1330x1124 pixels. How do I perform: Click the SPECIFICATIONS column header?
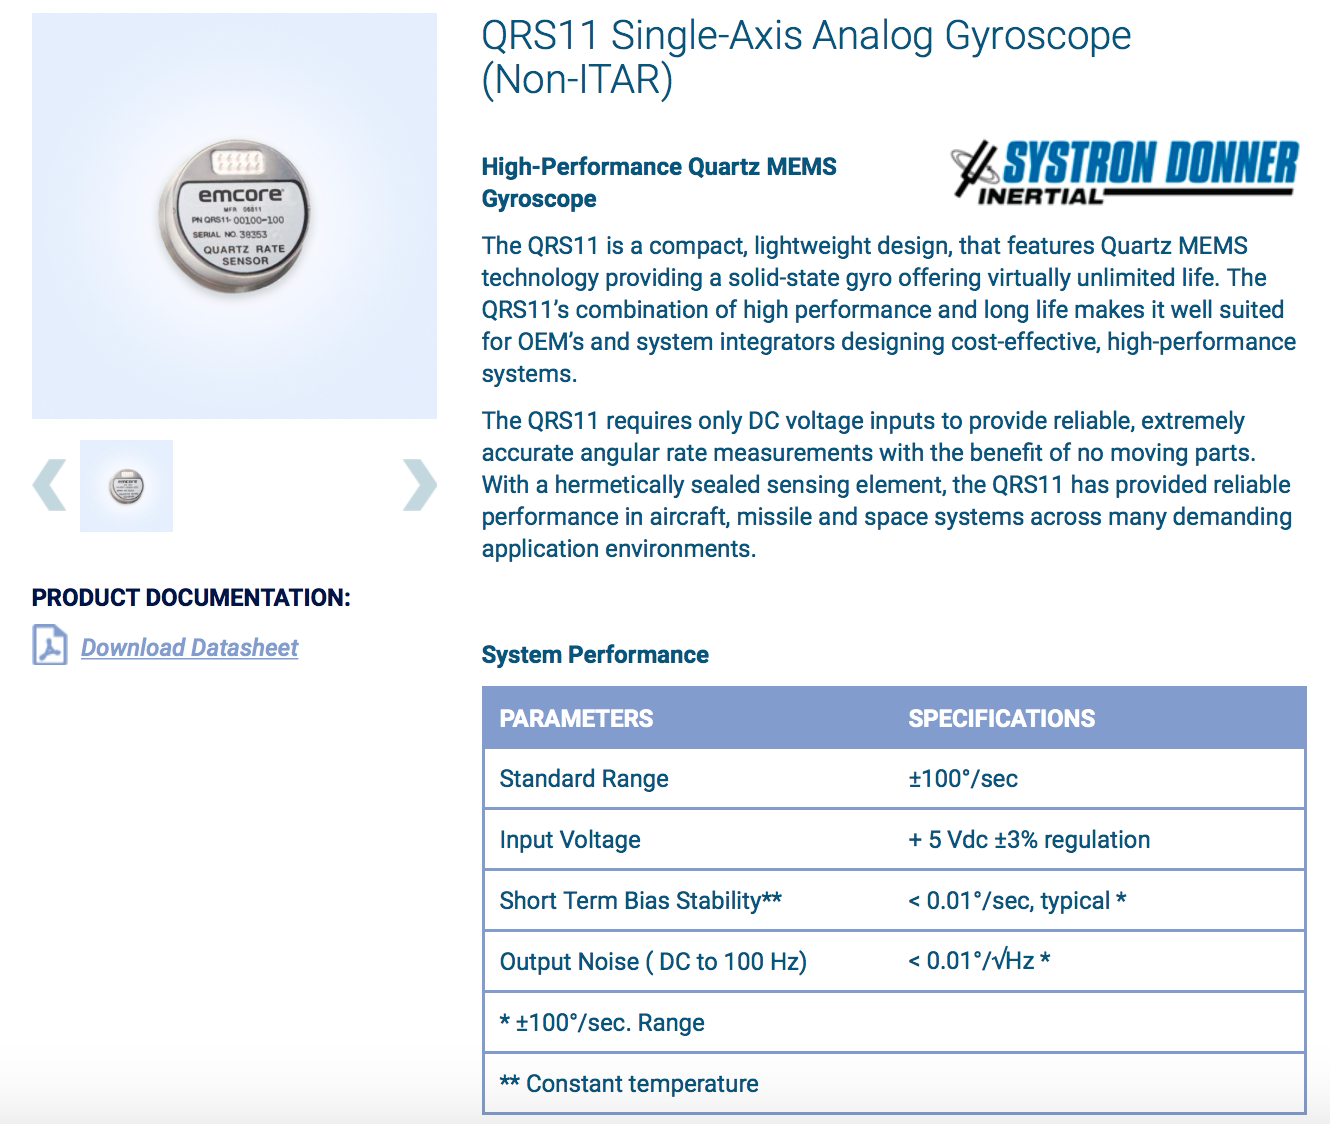point(1001,718)
